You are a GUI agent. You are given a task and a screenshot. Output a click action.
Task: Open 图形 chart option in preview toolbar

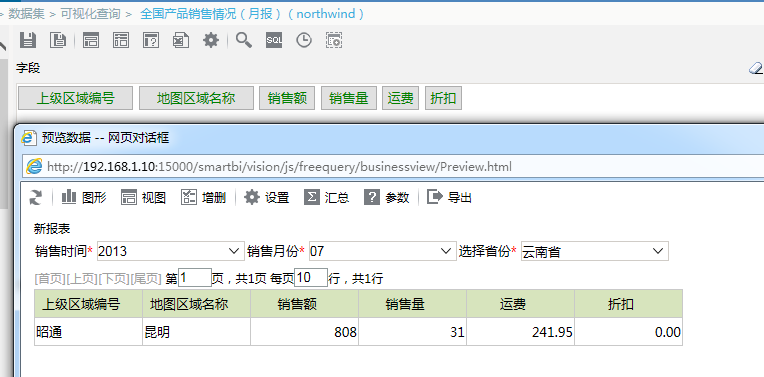click(x=84, y=197)
